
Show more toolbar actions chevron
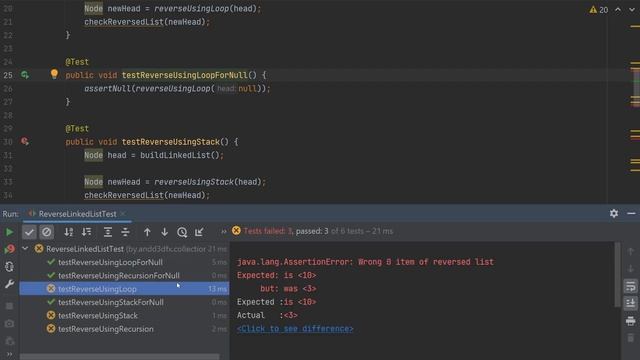(224, 231)
